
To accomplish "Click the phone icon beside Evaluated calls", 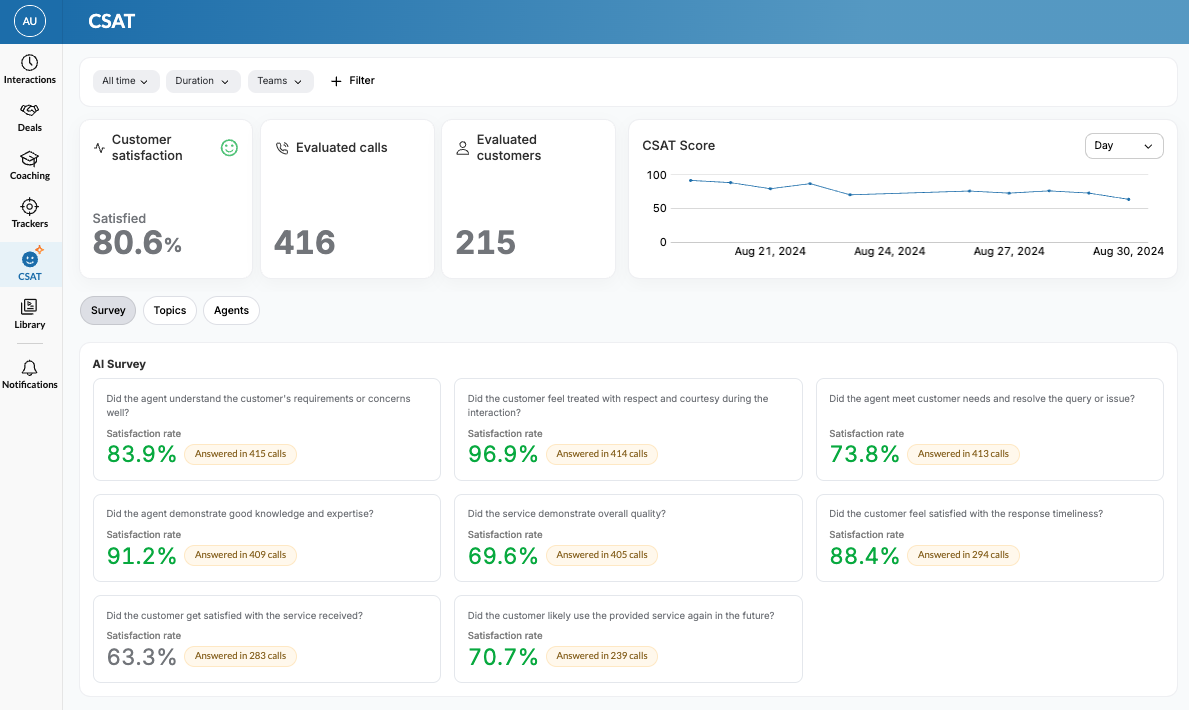I will pyautogui.click(x=282, y=148).
